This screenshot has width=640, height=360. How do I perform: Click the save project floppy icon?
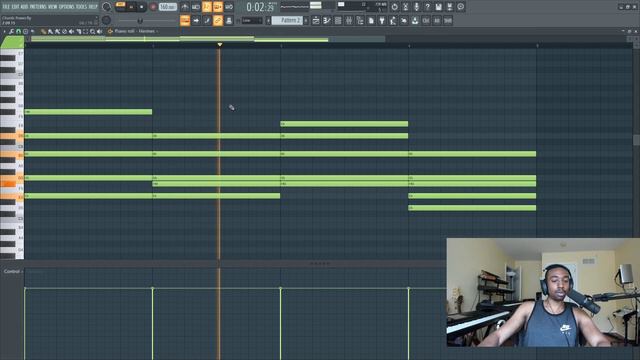(438, 7)
